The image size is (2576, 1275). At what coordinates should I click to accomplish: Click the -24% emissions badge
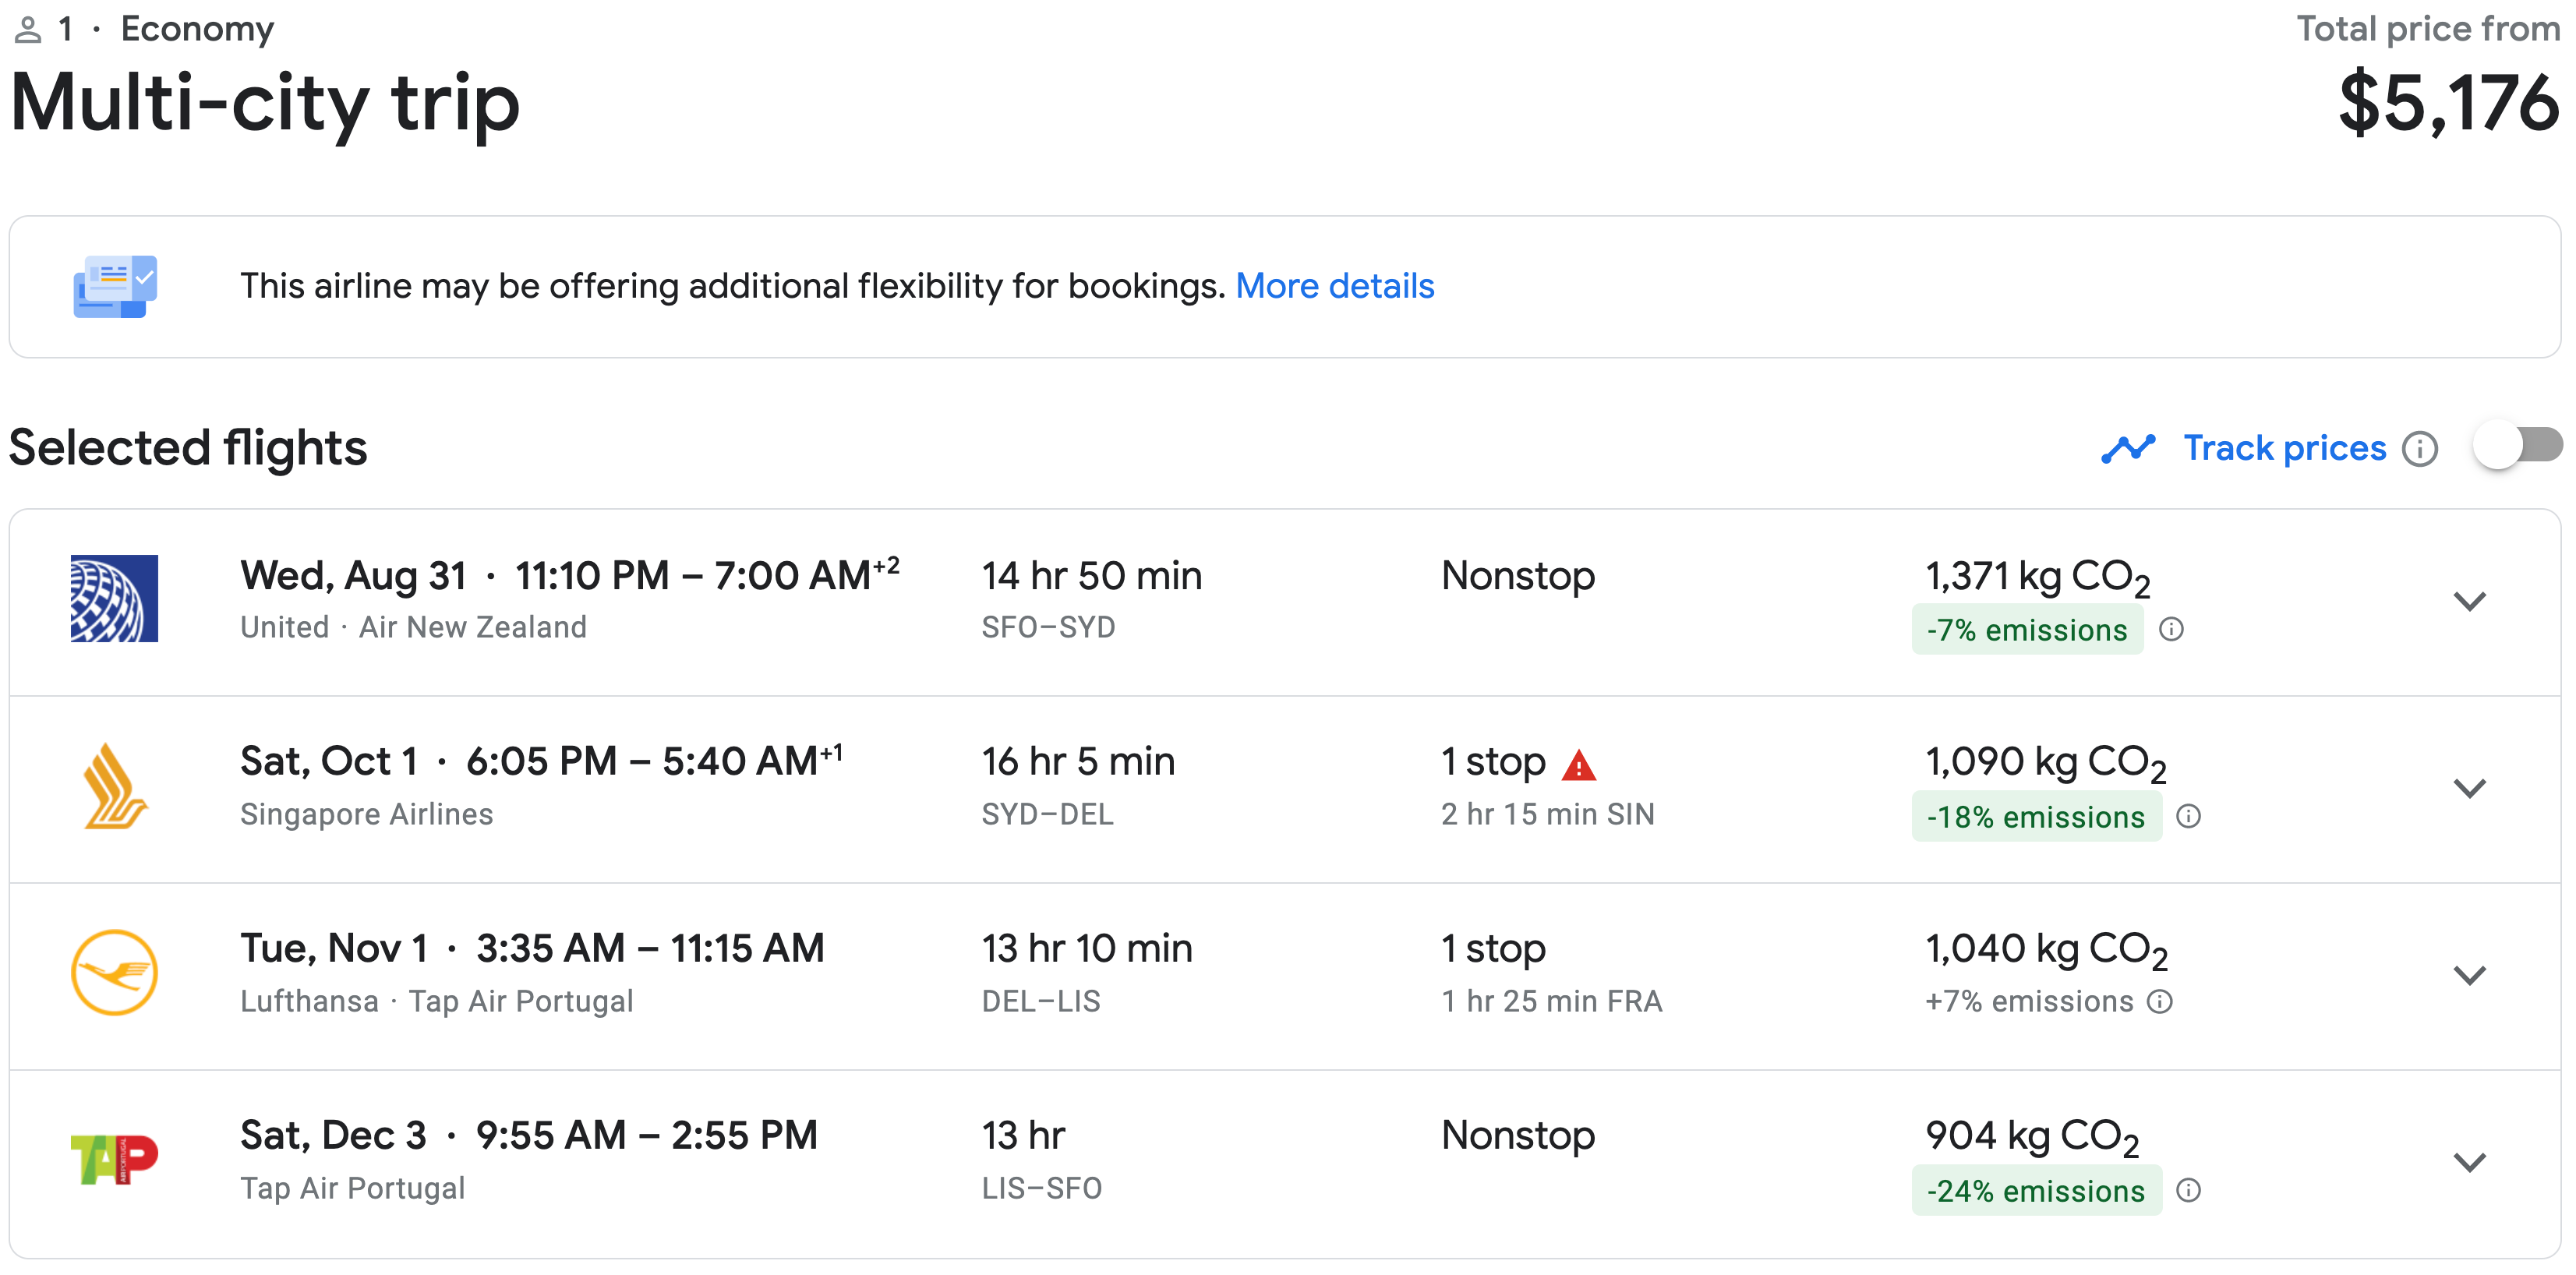[x=2035, y=1191]
